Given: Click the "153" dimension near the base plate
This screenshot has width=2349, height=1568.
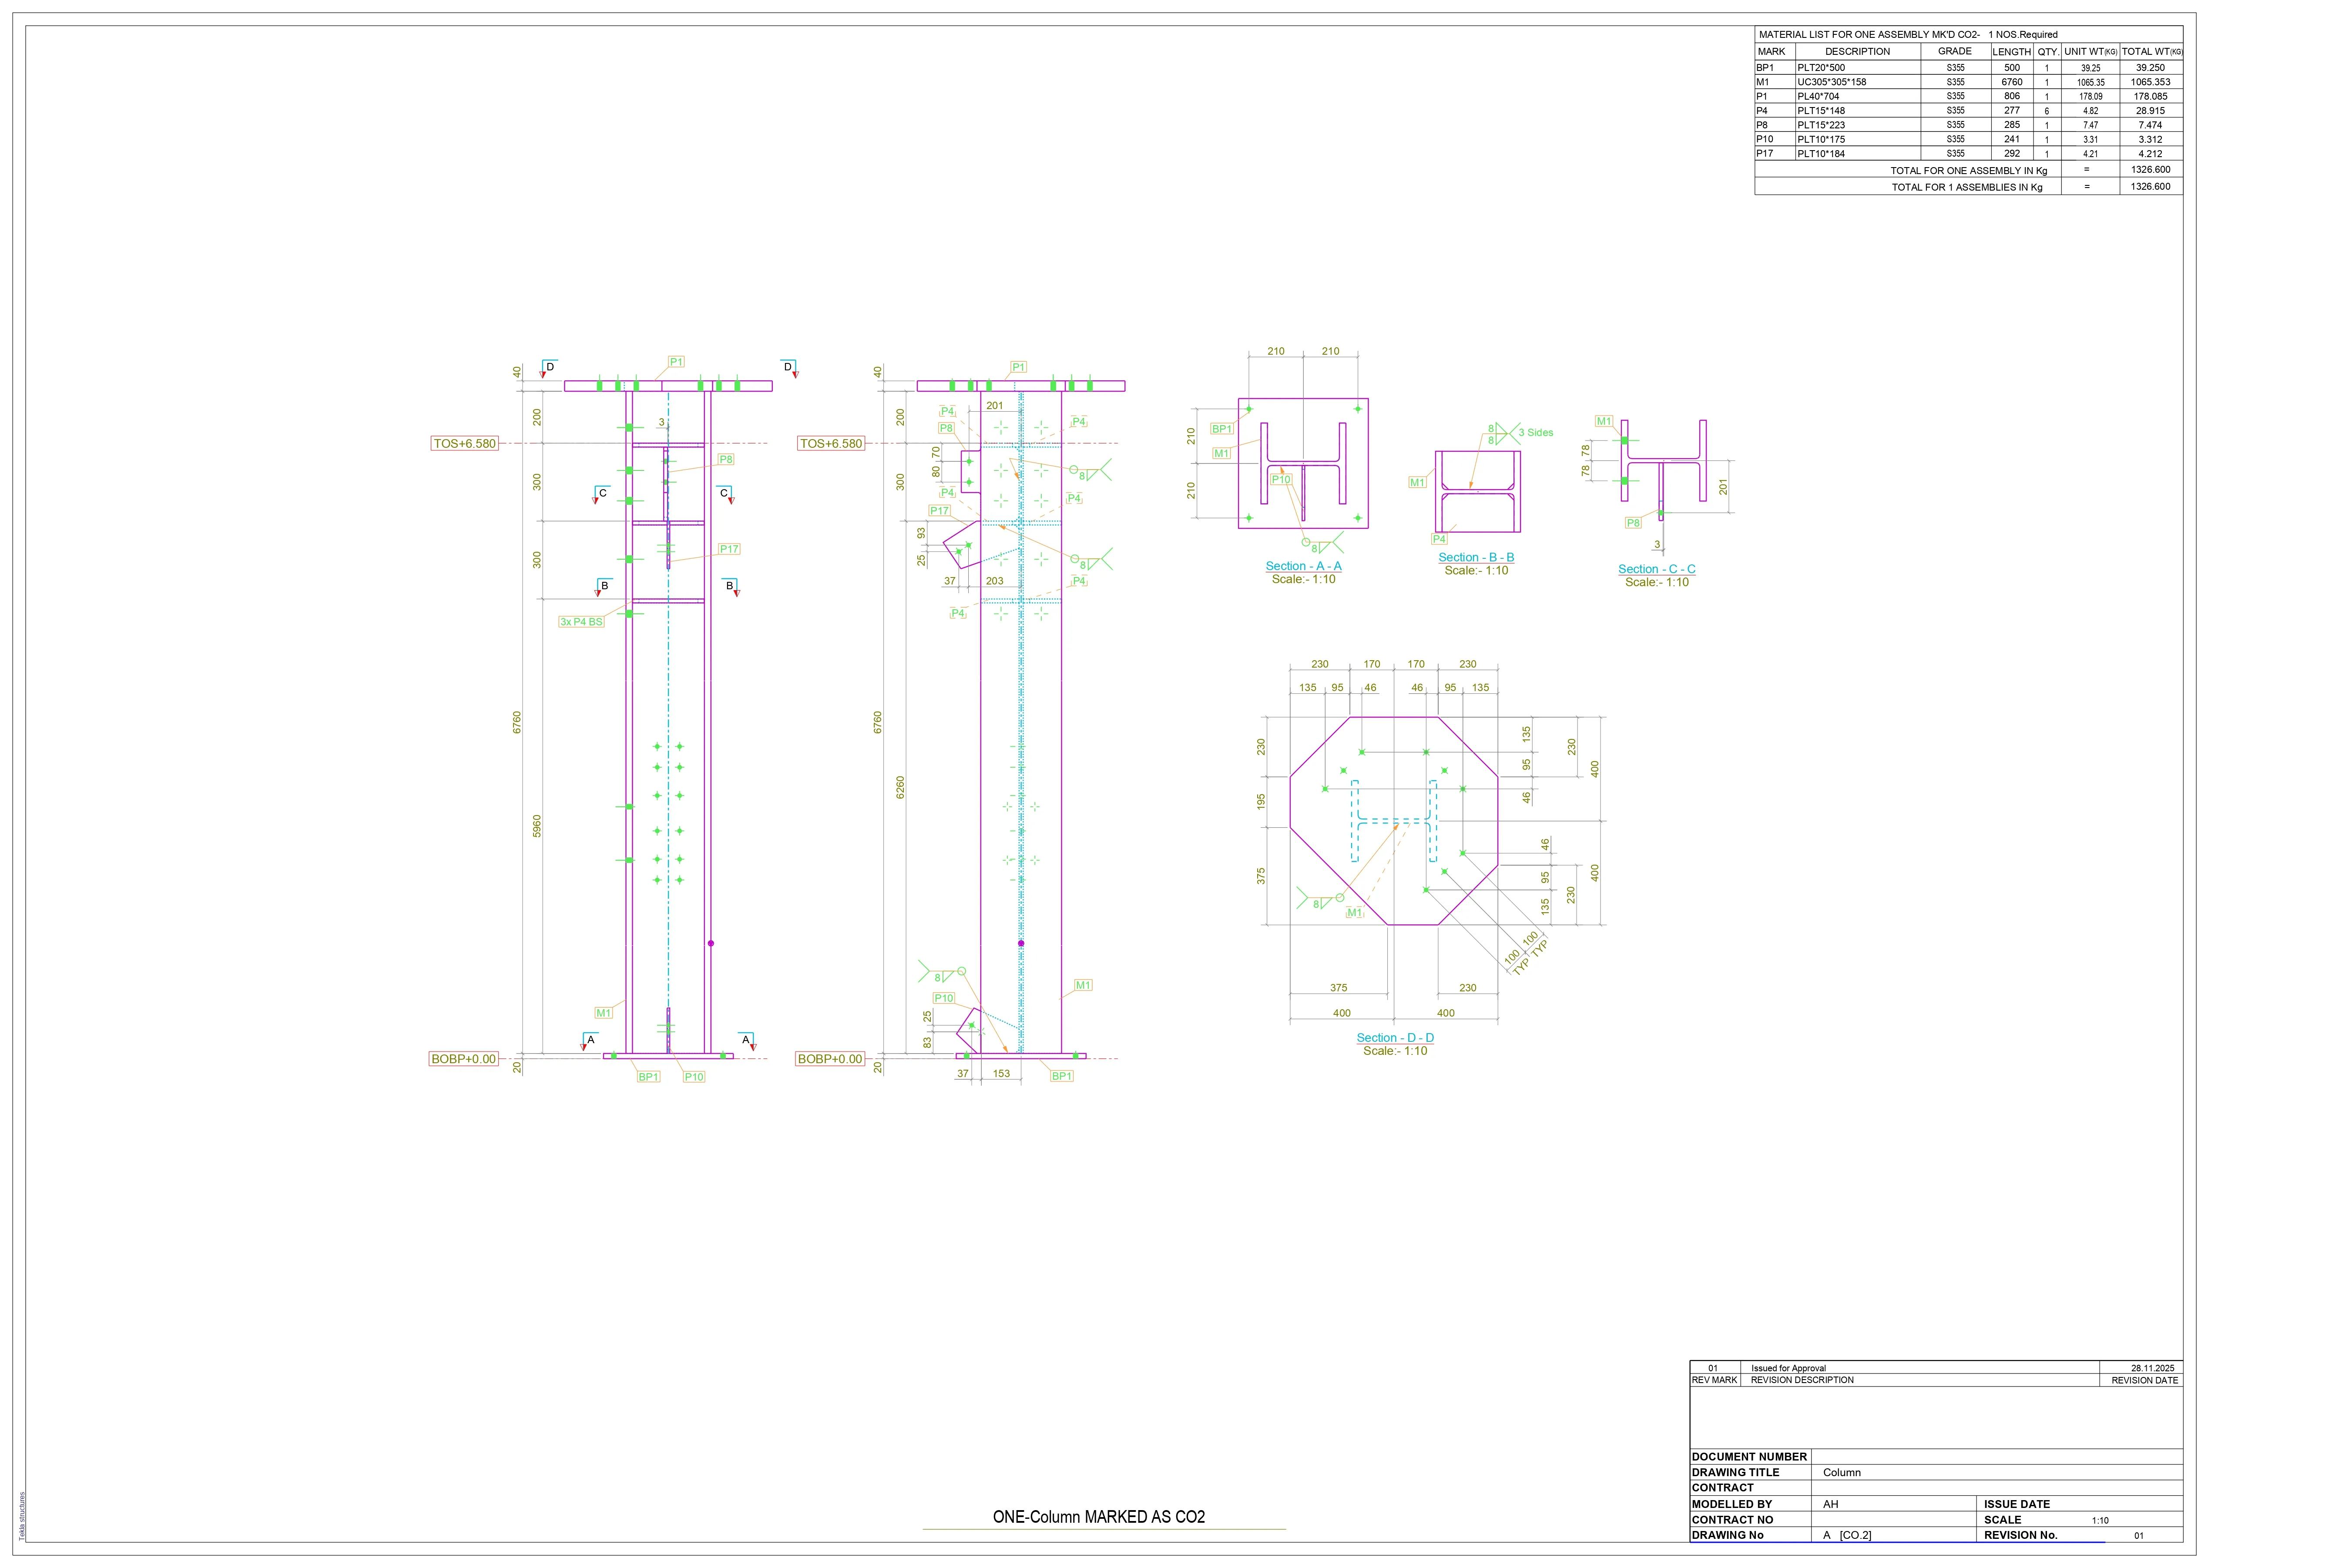Looking at the screenshot, I should [1001, 1074].
